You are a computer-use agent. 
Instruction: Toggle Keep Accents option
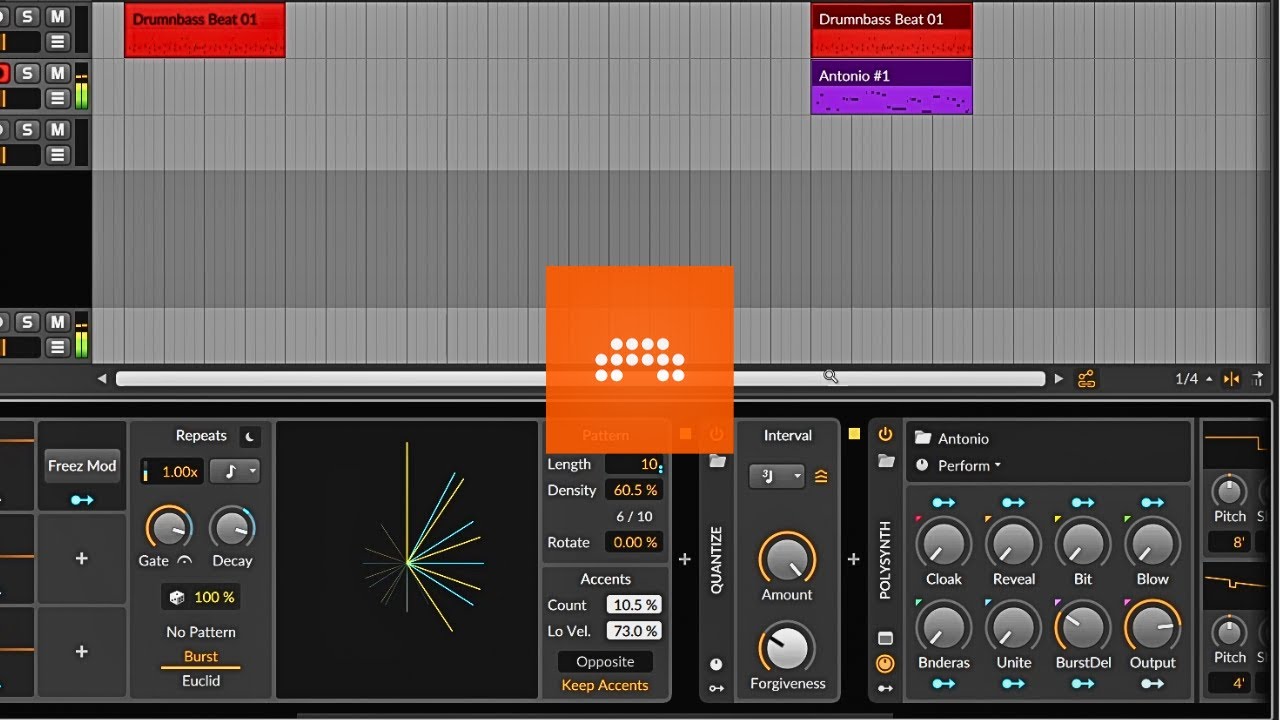(605, 685)
